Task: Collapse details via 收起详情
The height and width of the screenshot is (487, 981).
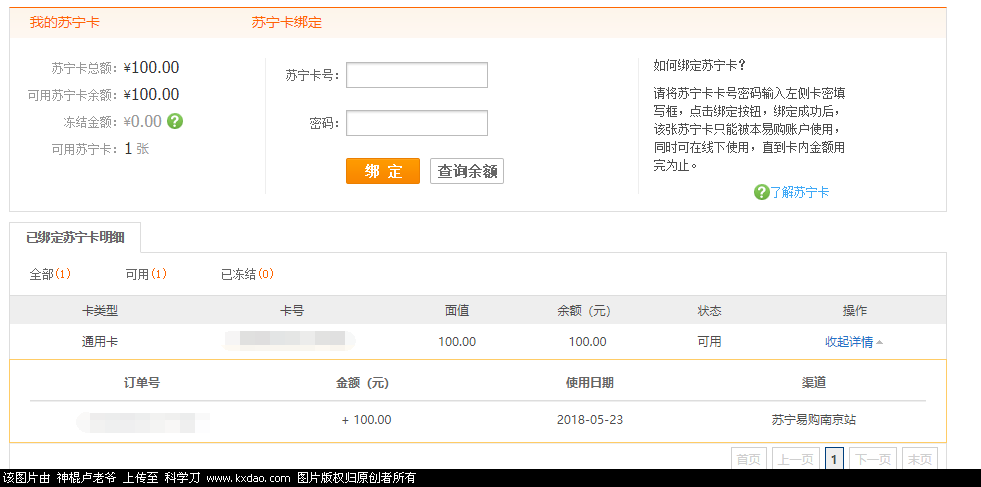Action: pyautogui.click(x=854, y=342)
